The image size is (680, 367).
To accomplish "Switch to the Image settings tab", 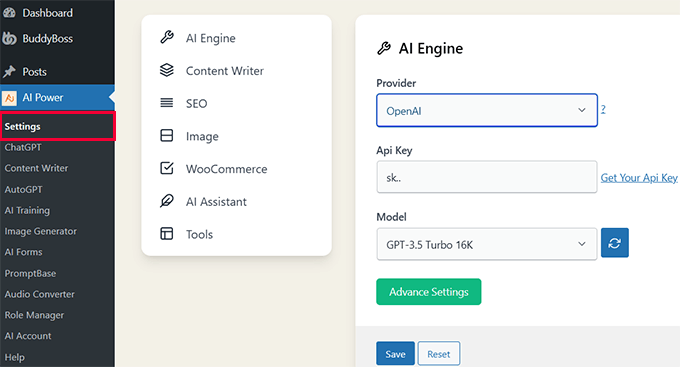I will tap(202, 136).
